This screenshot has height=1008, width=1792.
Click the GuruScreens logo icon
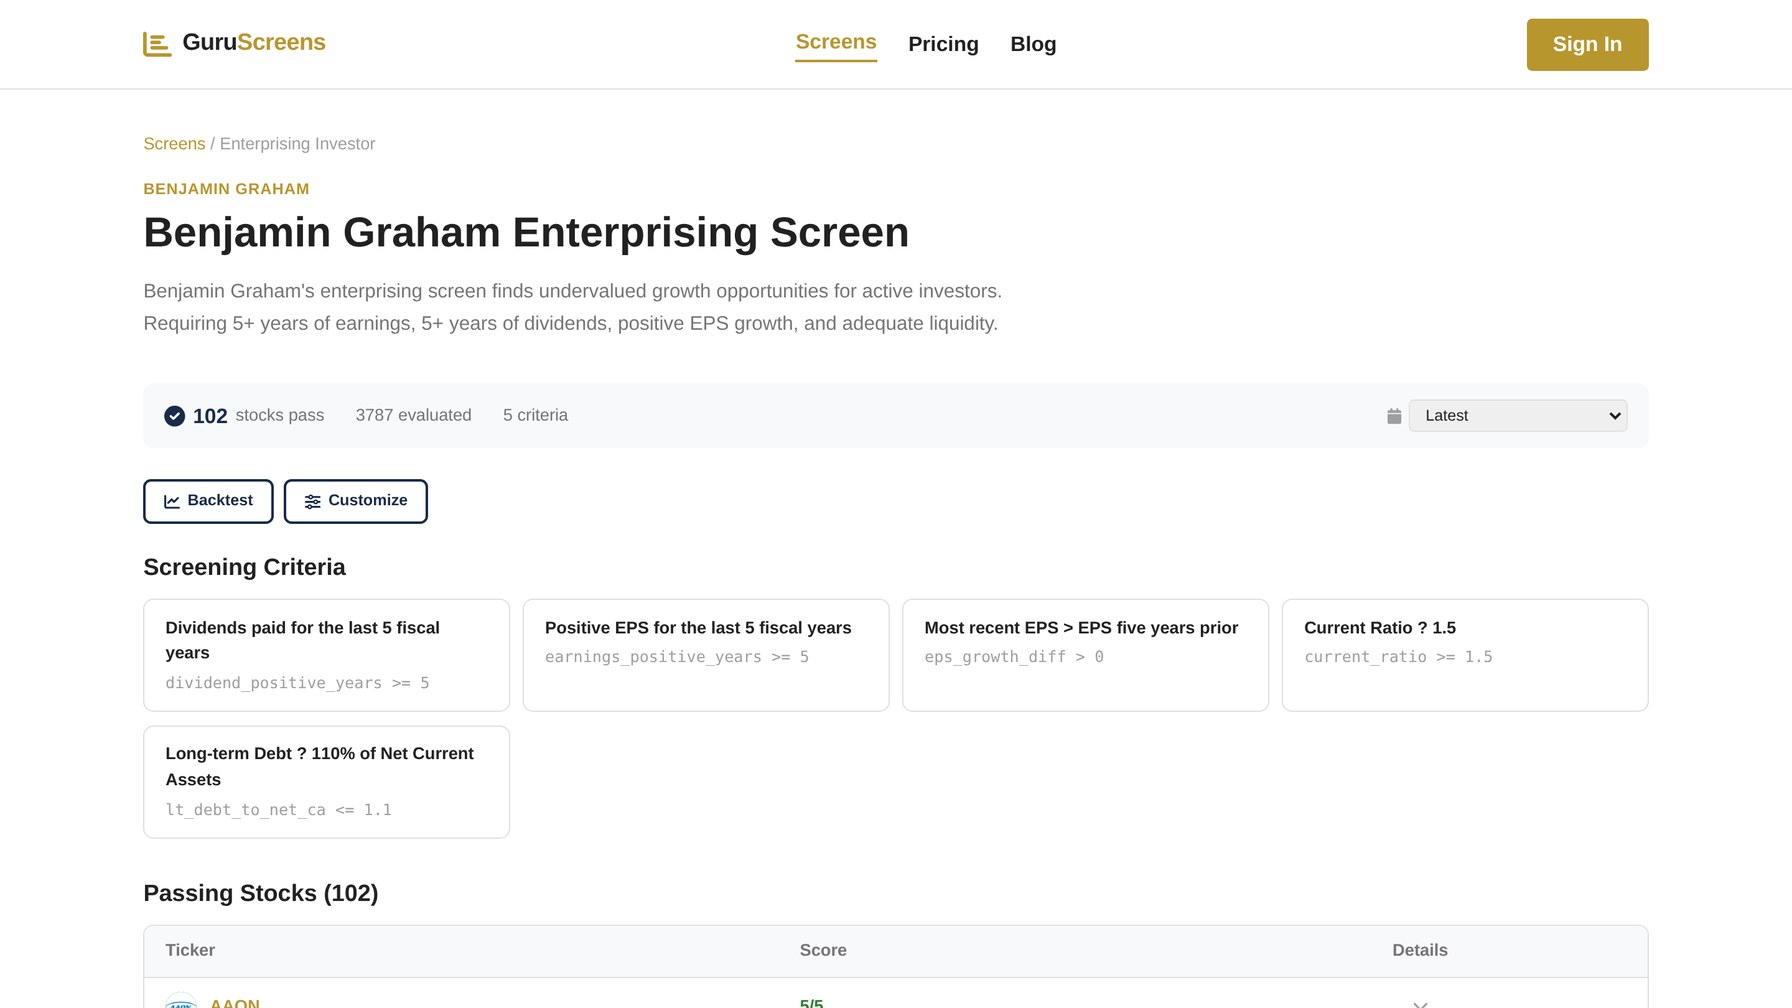click(157, 44)
